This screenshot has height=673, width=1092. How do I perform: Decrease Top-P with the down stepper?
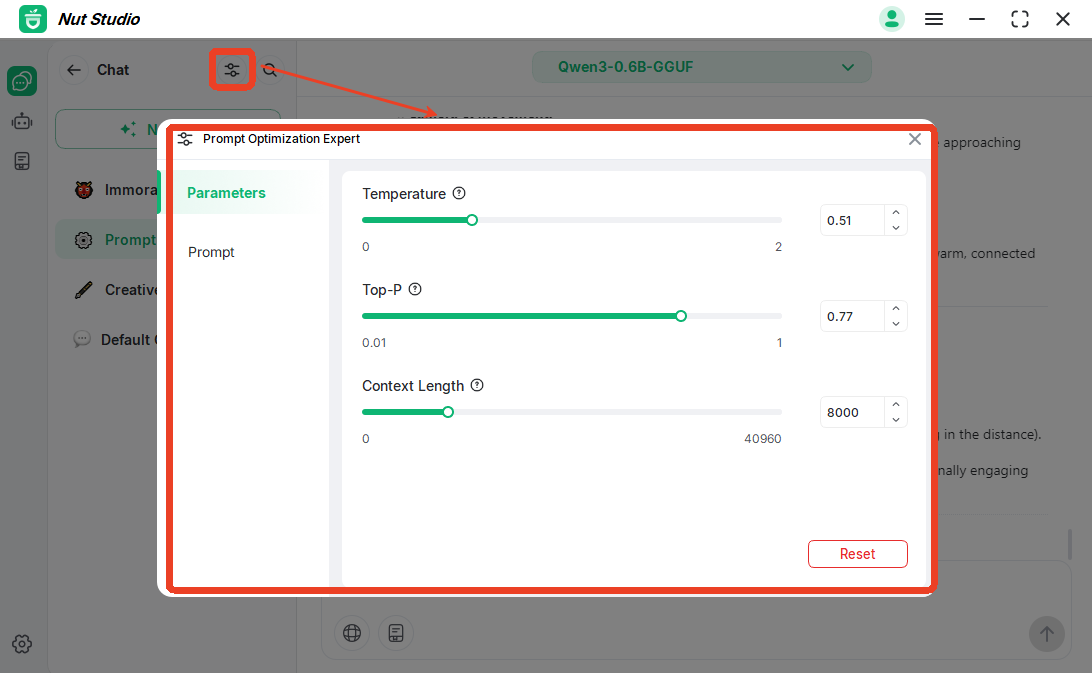pyautogui.click(x=896, y=324)
